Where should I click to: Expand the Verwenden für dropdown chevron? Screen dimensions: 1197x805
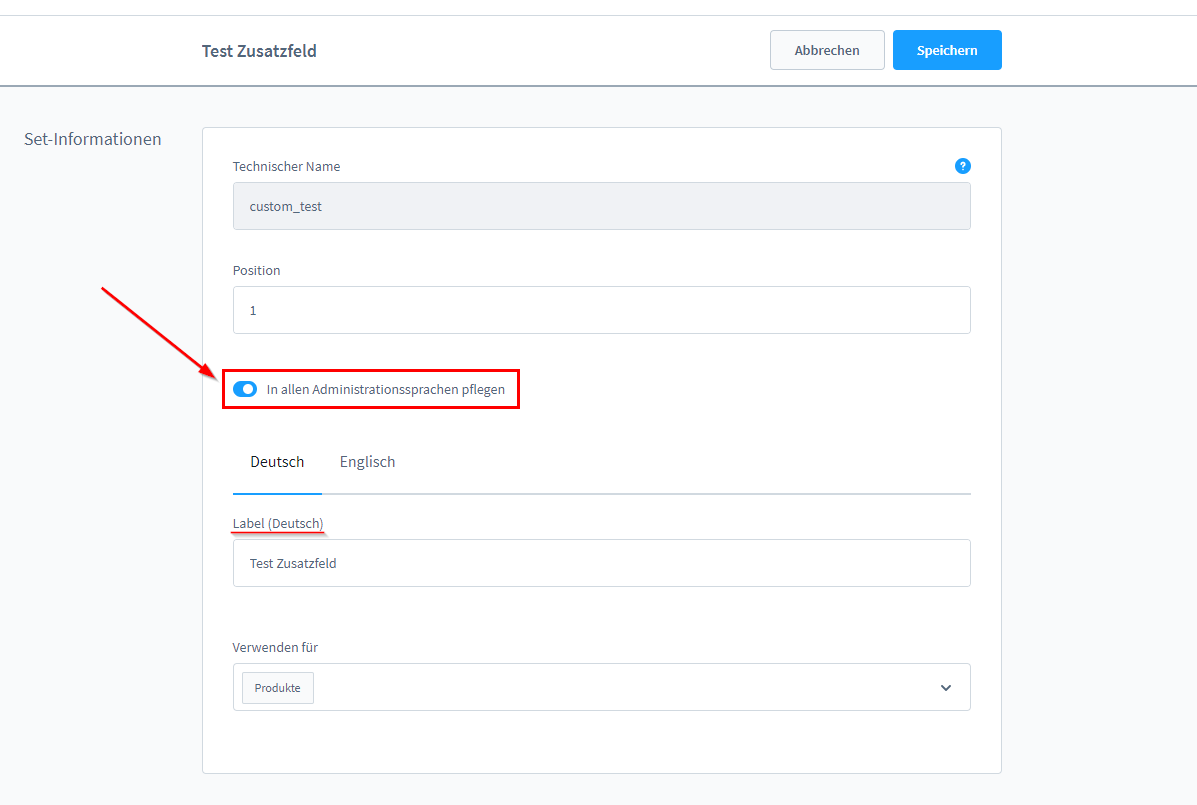point(945,688)
